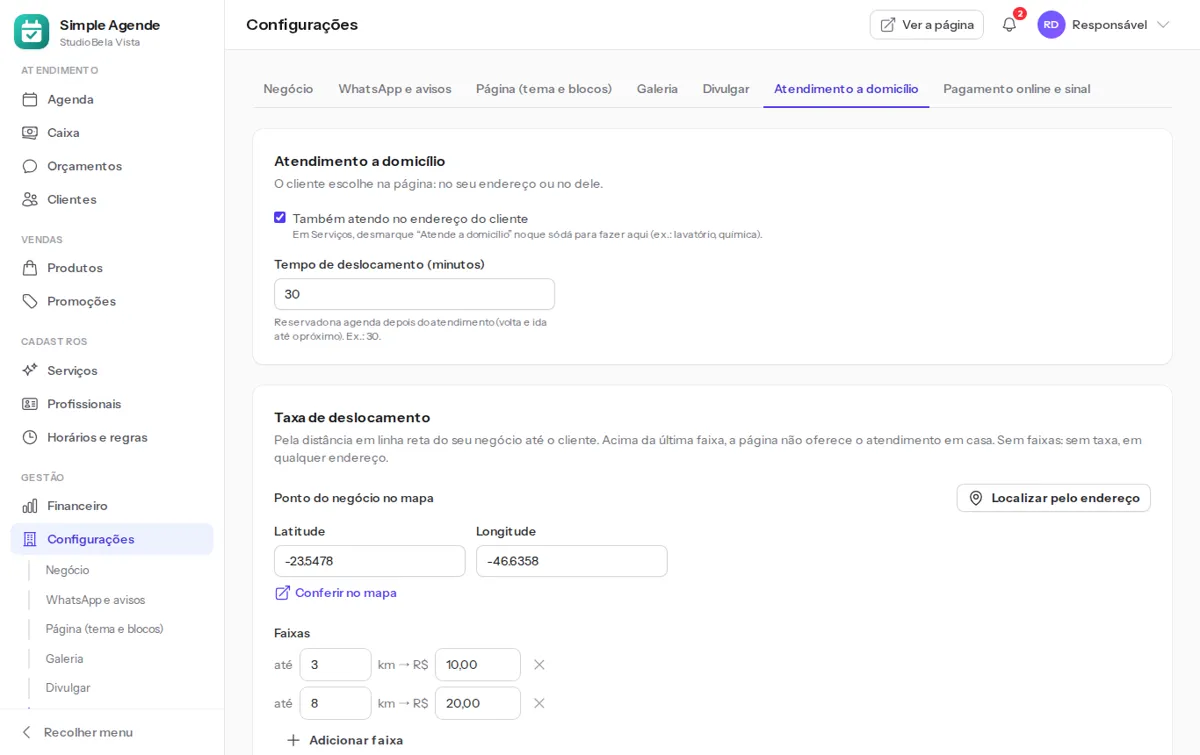
Task: Open Horários e regras
Action: coord(112,437)
